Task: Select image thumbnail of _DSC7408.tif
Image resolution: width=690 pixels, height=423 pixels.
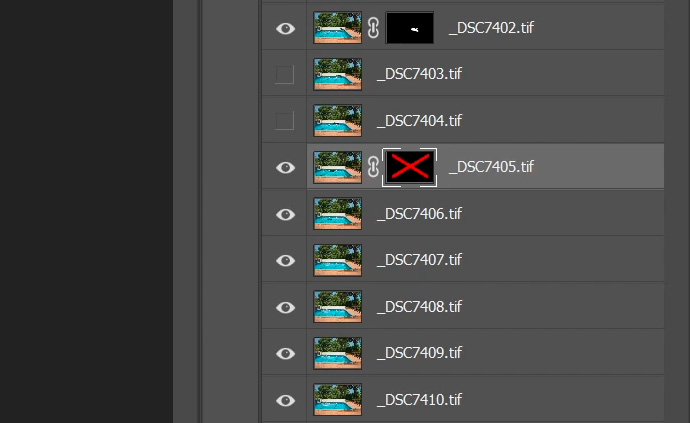Action: click(338, 307)
